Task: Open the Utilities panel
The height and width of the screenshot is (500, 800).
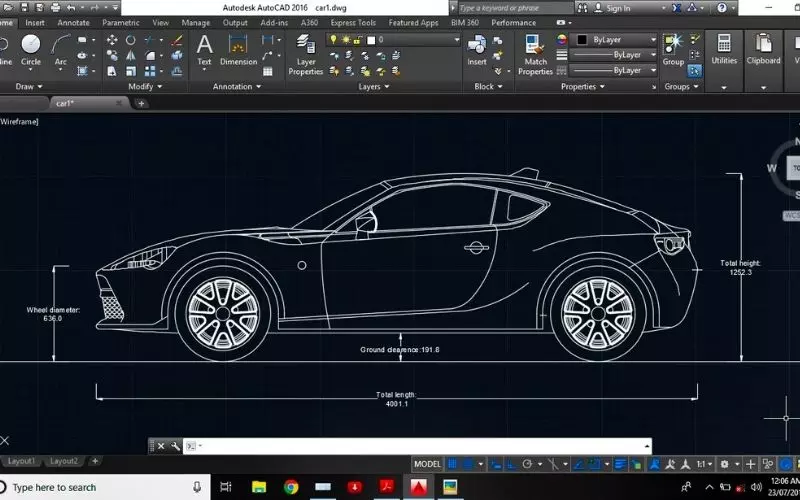Action: 724,50
